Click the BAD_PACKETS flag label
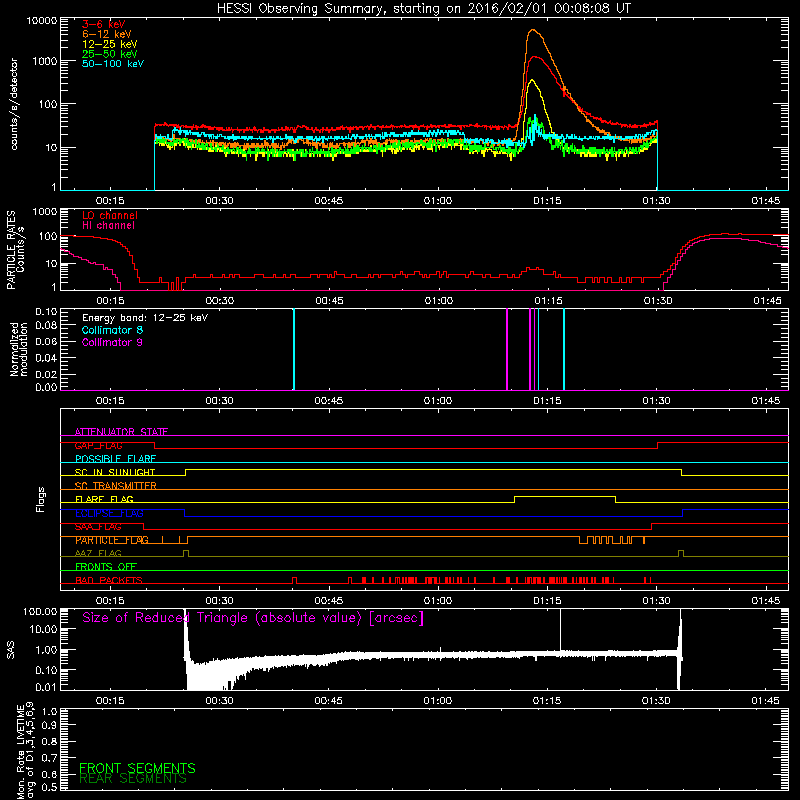 point(109,580)
